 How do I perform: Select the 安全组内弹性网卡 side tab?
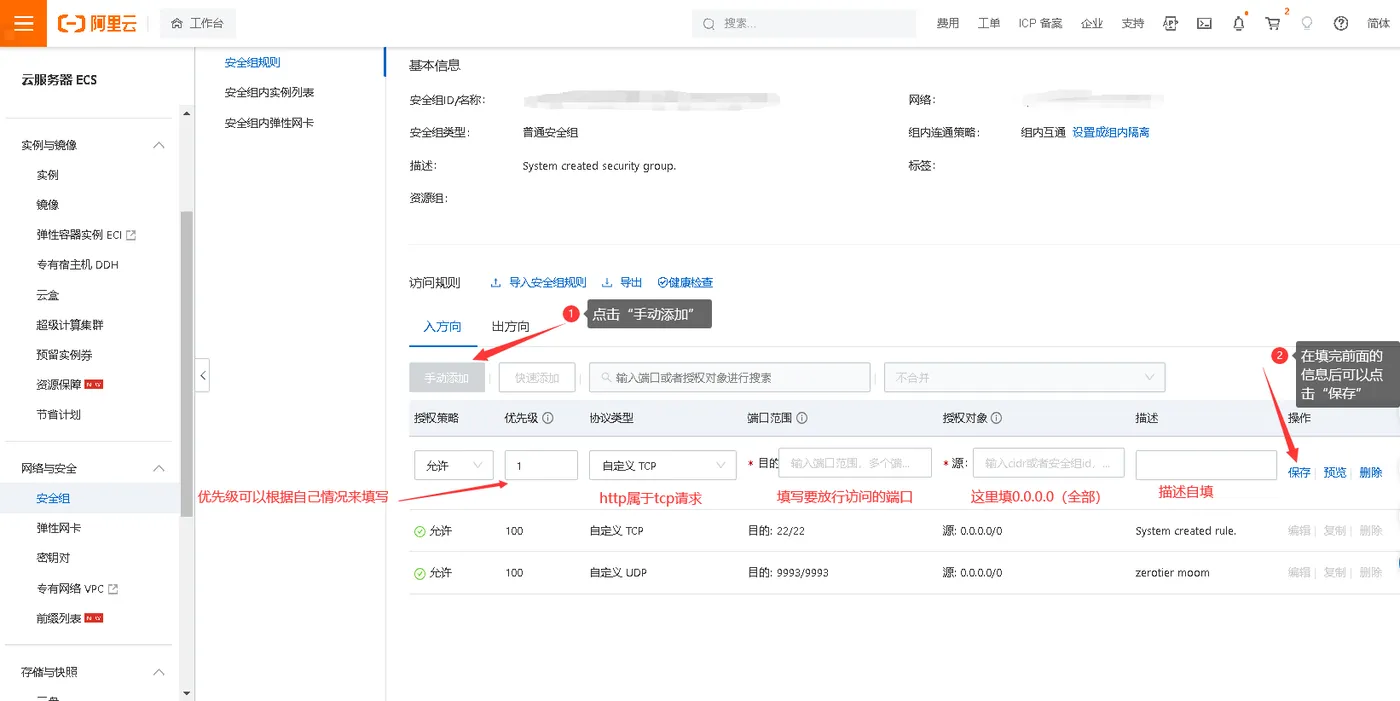(x=269, y=123)
